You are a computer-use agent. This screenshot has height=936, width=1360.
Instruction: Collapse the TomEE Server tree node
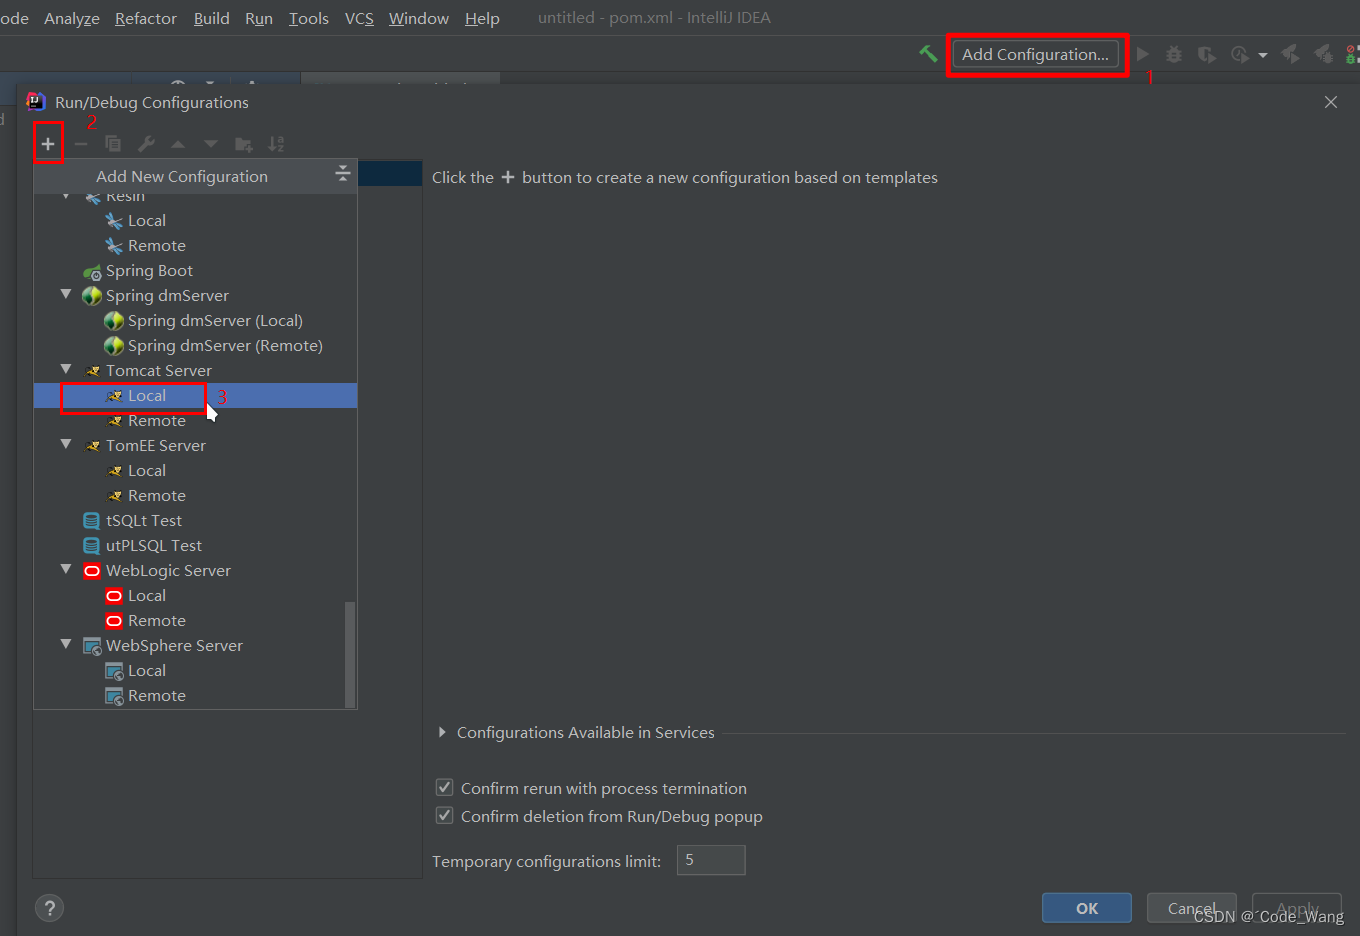tap(66, 445)
